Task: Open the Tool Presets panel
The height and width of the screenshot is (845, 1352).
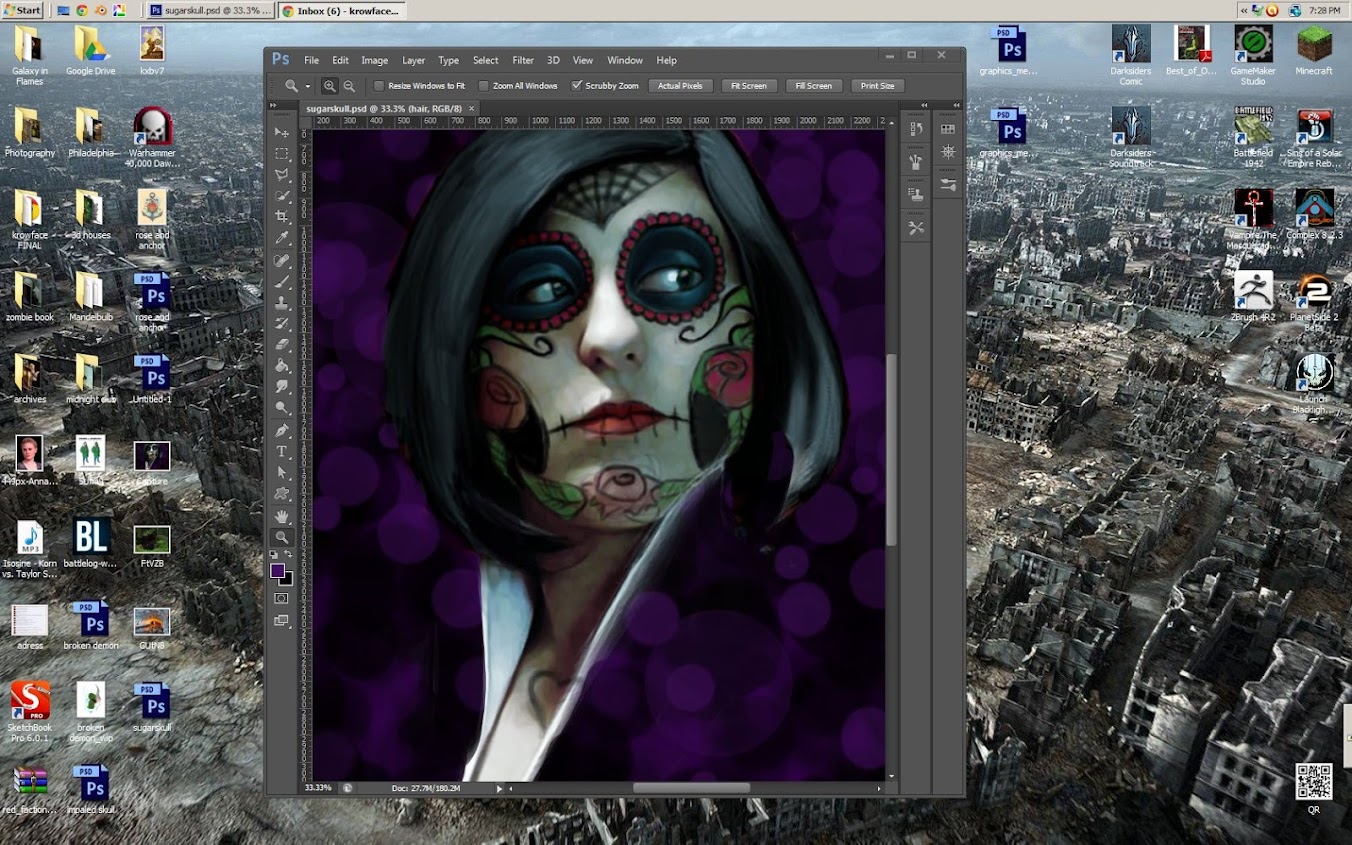Action: (915, 228)
